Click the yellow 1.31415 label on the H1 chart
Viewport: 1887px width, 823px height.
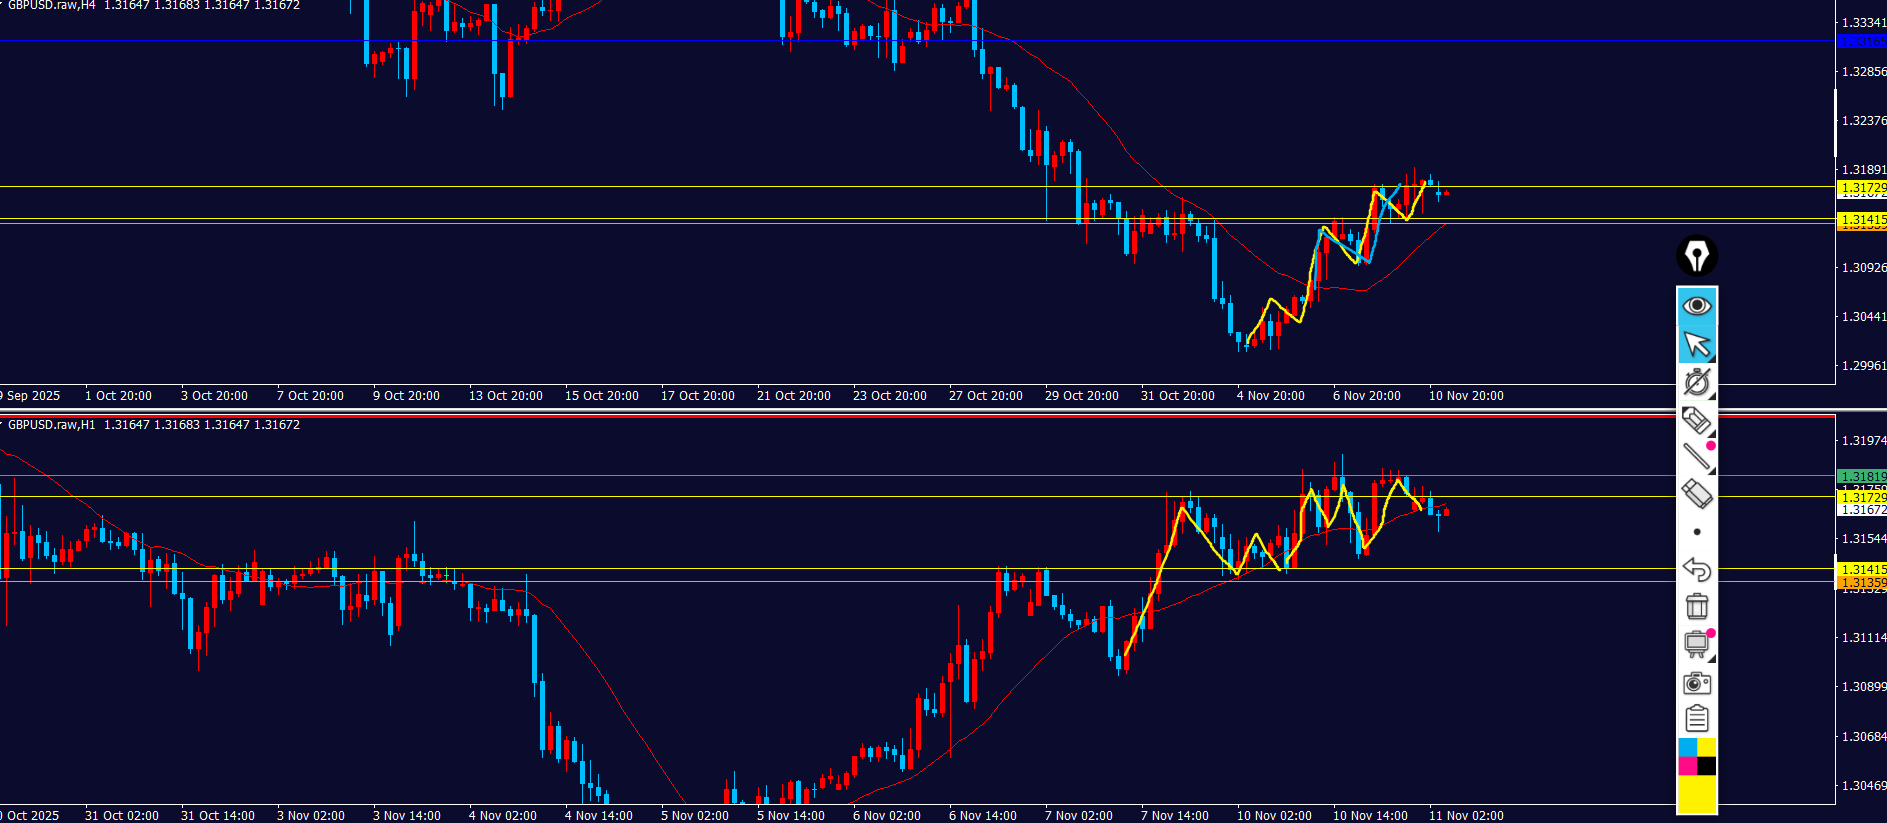coord(1862,569)
